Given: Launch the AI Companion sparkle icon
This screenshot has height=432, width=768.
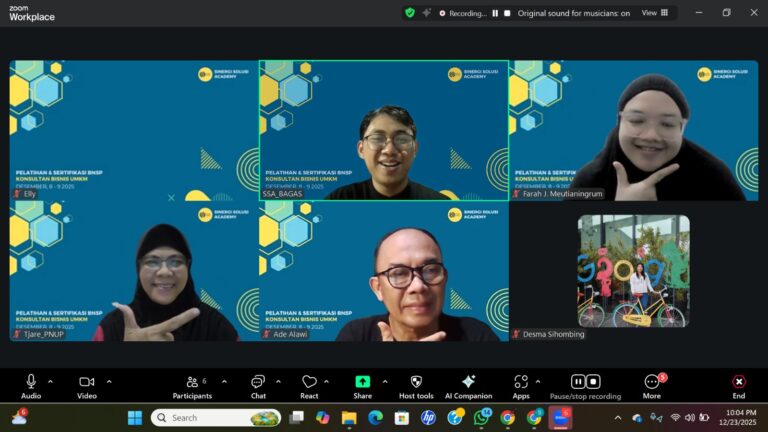Looking at the screenshot, I should pyautogui.click(x=468, y=382).
